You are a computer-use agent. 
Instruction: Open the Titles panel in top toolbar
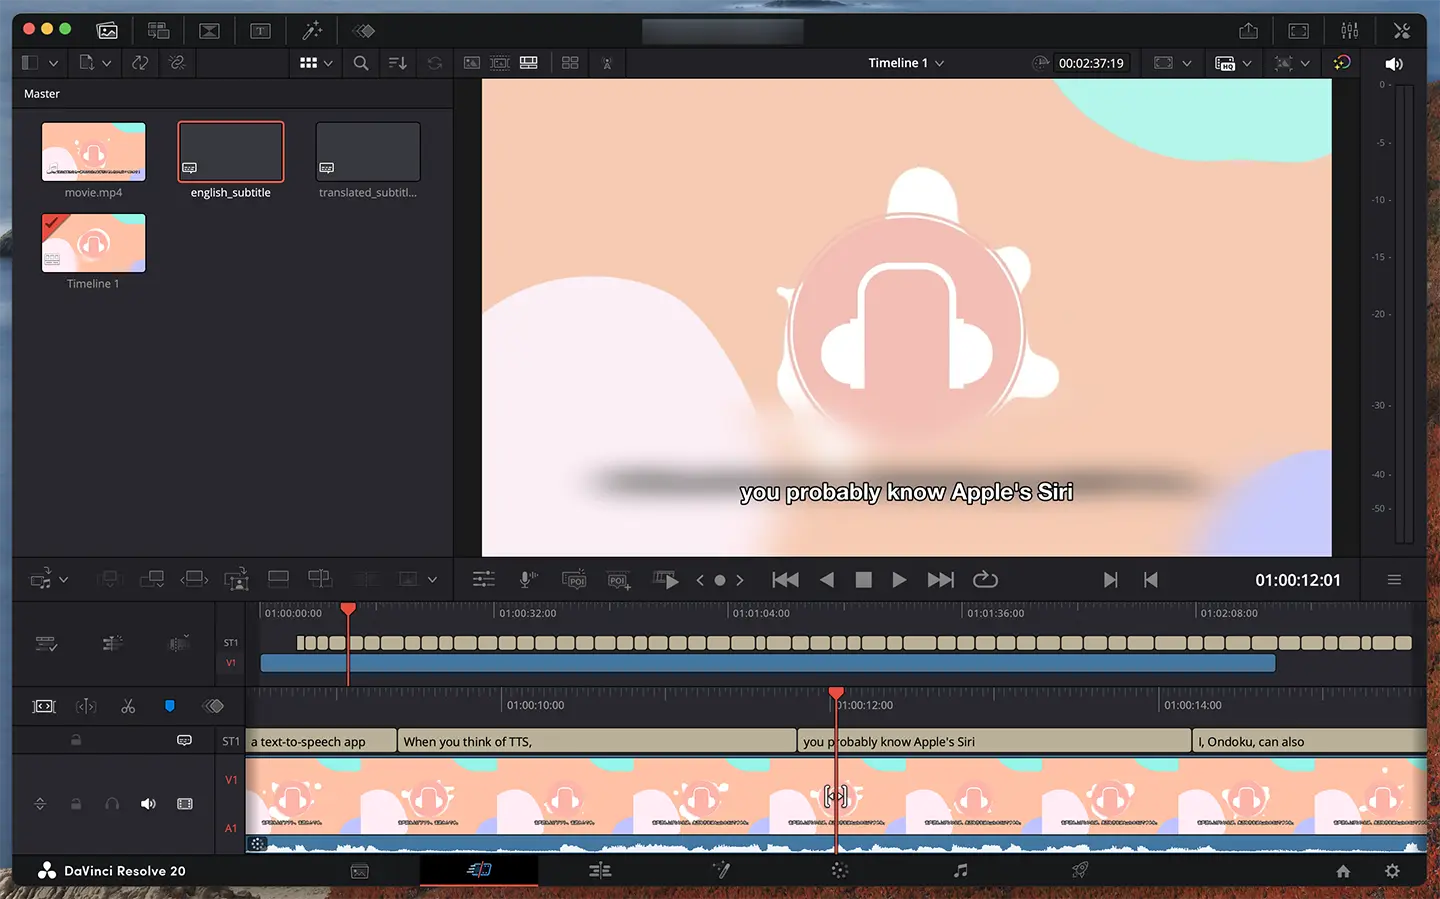pyautogui.click(x=260, y=31)
